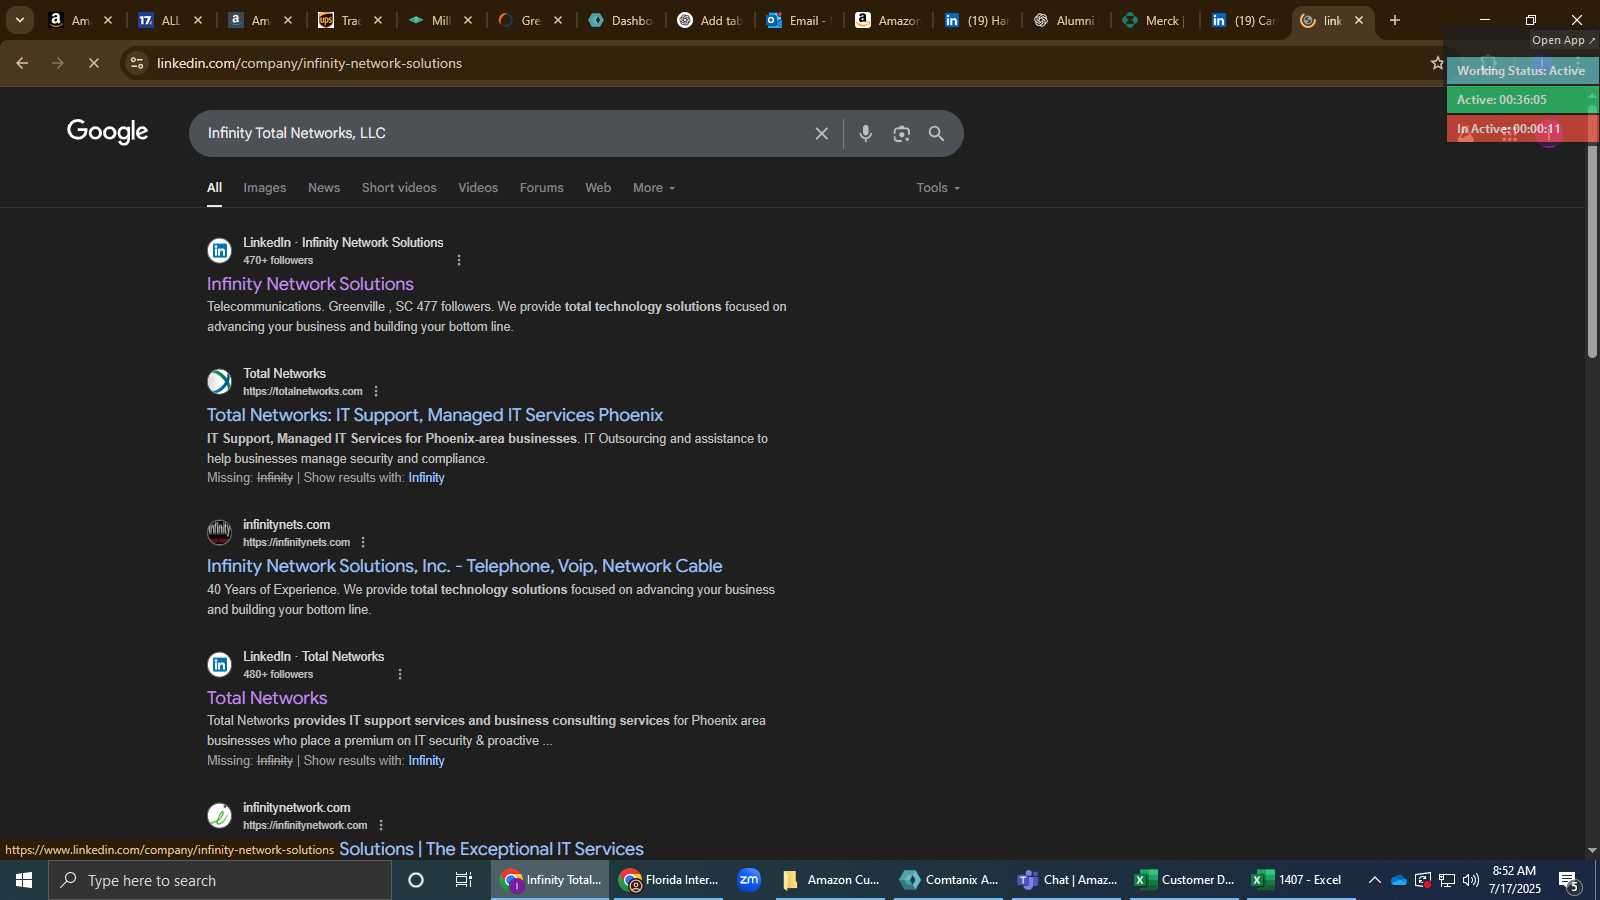
Task: Open Task View on taskbar
Action: click(x=464, y=880)
